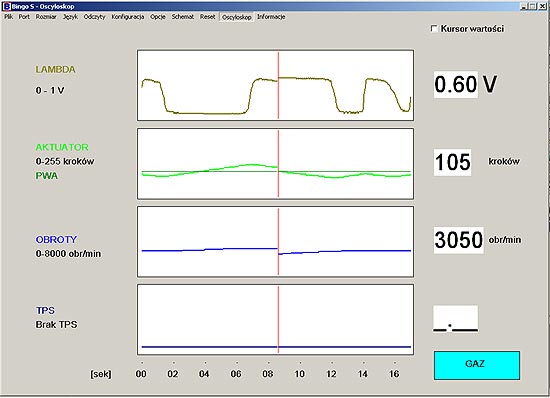Click the cyan GAZ button
Image resolution: width=550 pixels, height=398 pixels.
(x=477, y=365)
